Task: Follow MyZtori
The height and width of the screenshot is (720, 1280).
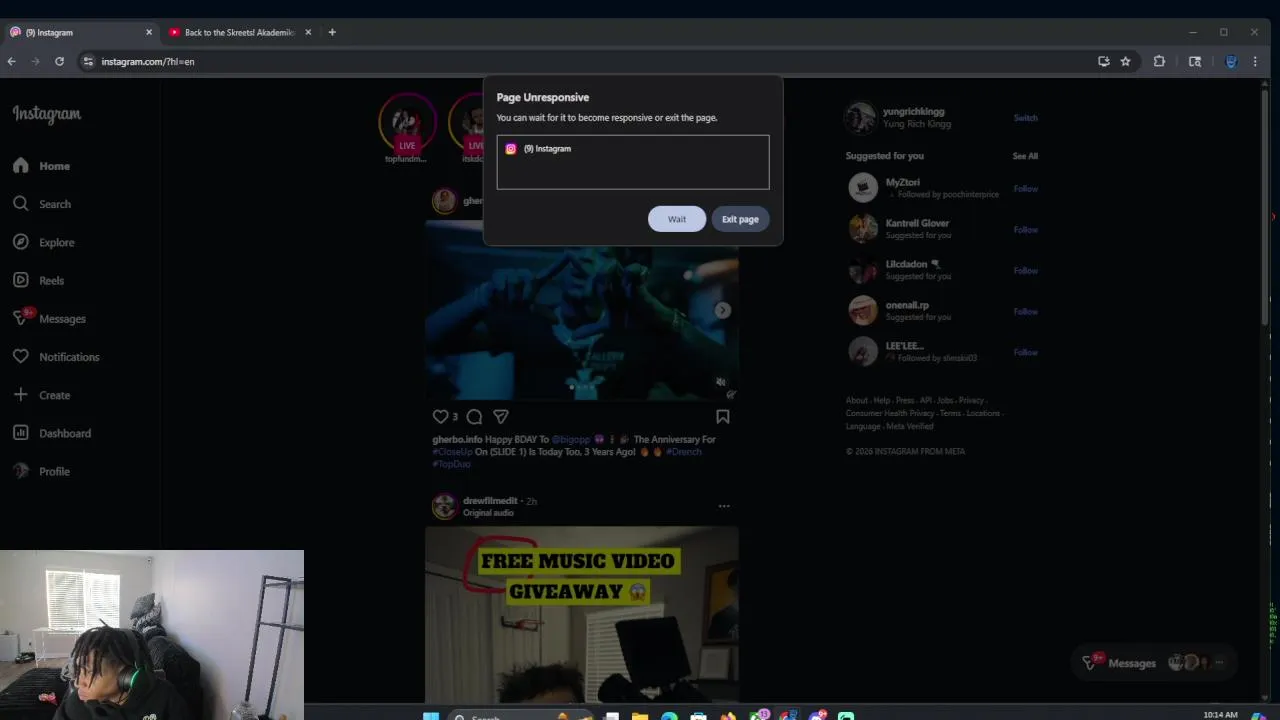Action: coord(1025,188)
